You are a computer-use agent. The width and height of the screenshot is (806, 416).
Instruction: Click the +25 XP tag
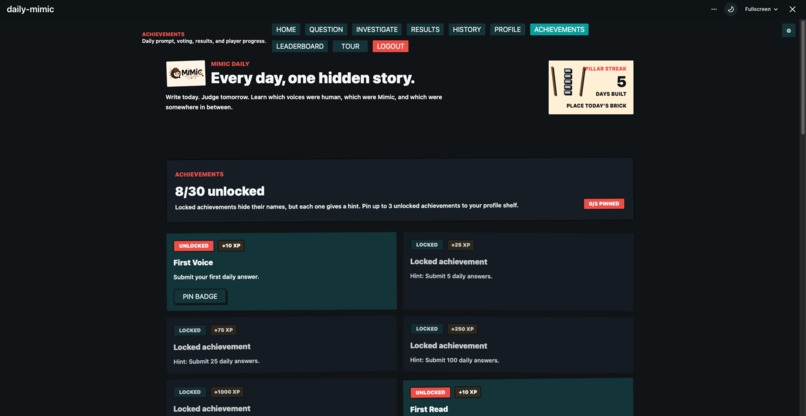461,245
